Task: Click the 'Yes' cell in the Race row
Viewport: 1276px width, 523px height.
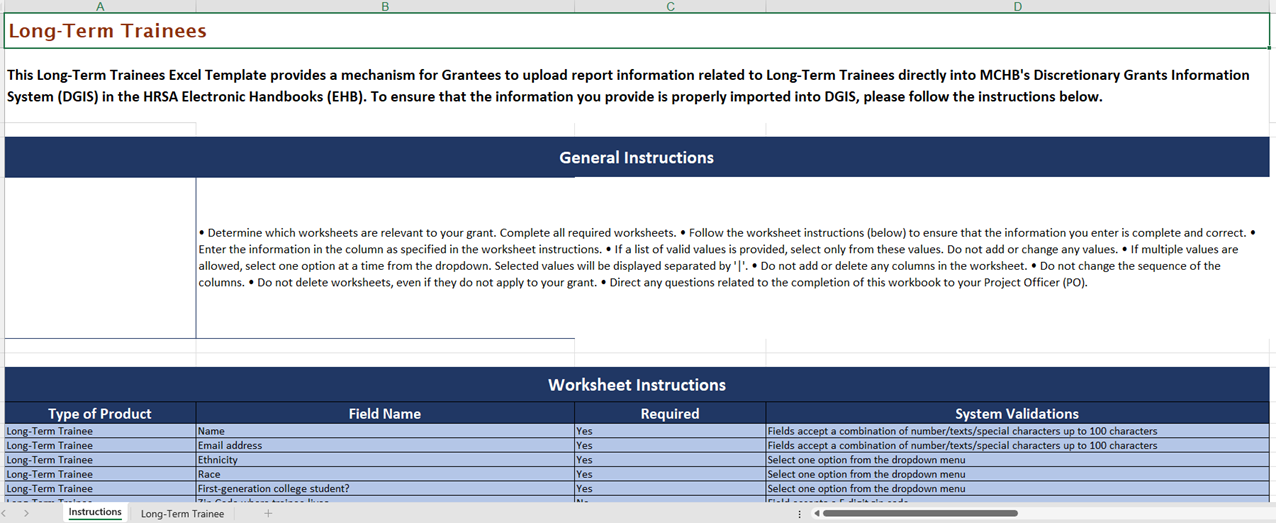Action: [x=670, y=474]
